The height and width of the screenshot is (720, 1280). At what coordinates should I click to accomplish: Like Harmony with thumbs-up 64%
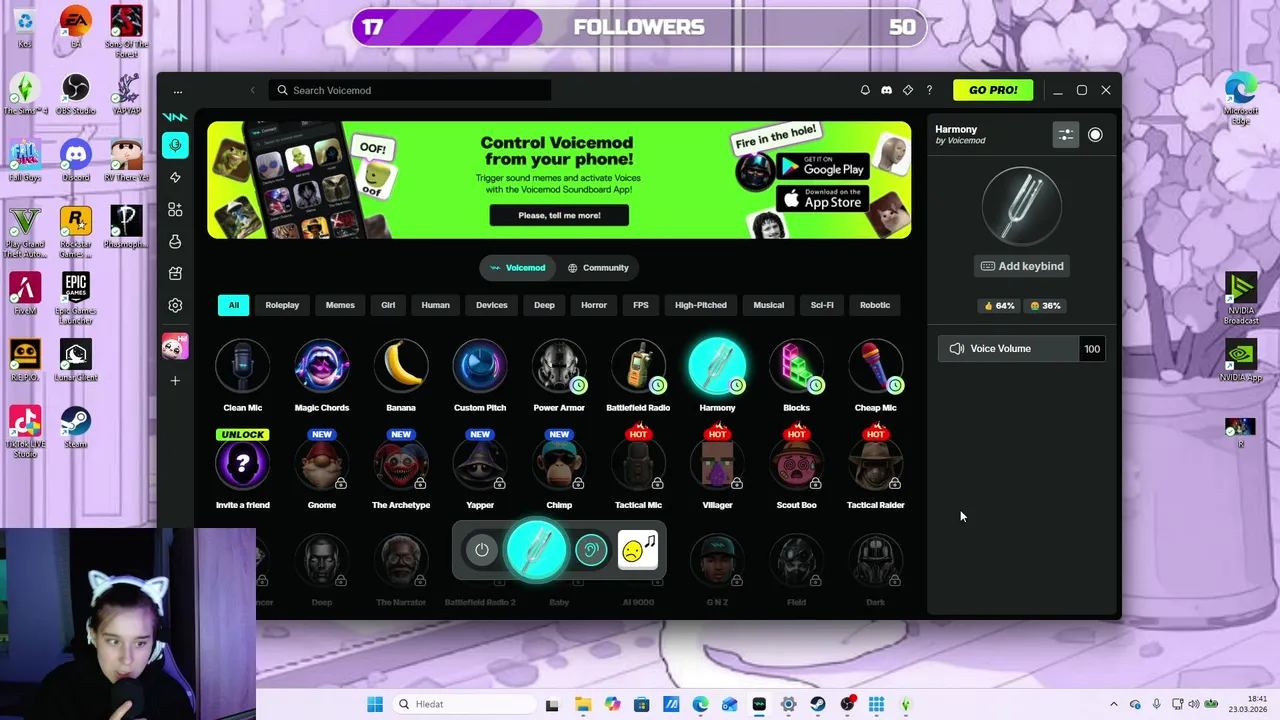[999, 306]
